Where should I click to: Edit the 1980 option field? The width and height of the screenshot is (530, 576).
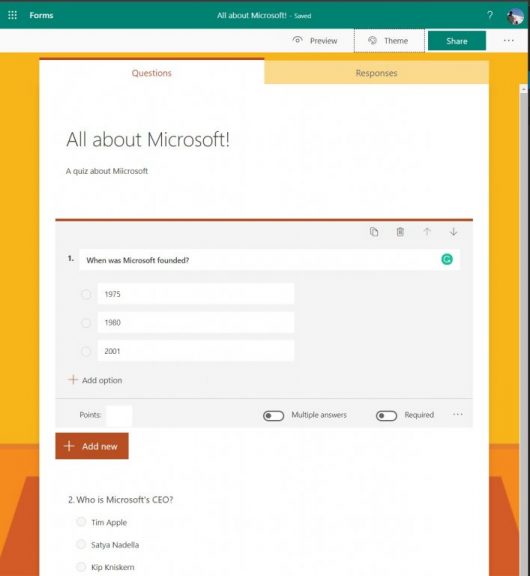[196, 323]
